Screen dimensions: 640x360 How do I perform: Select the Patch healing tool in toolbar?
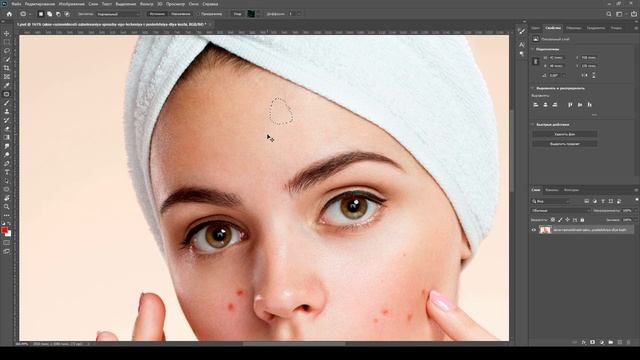7,94
